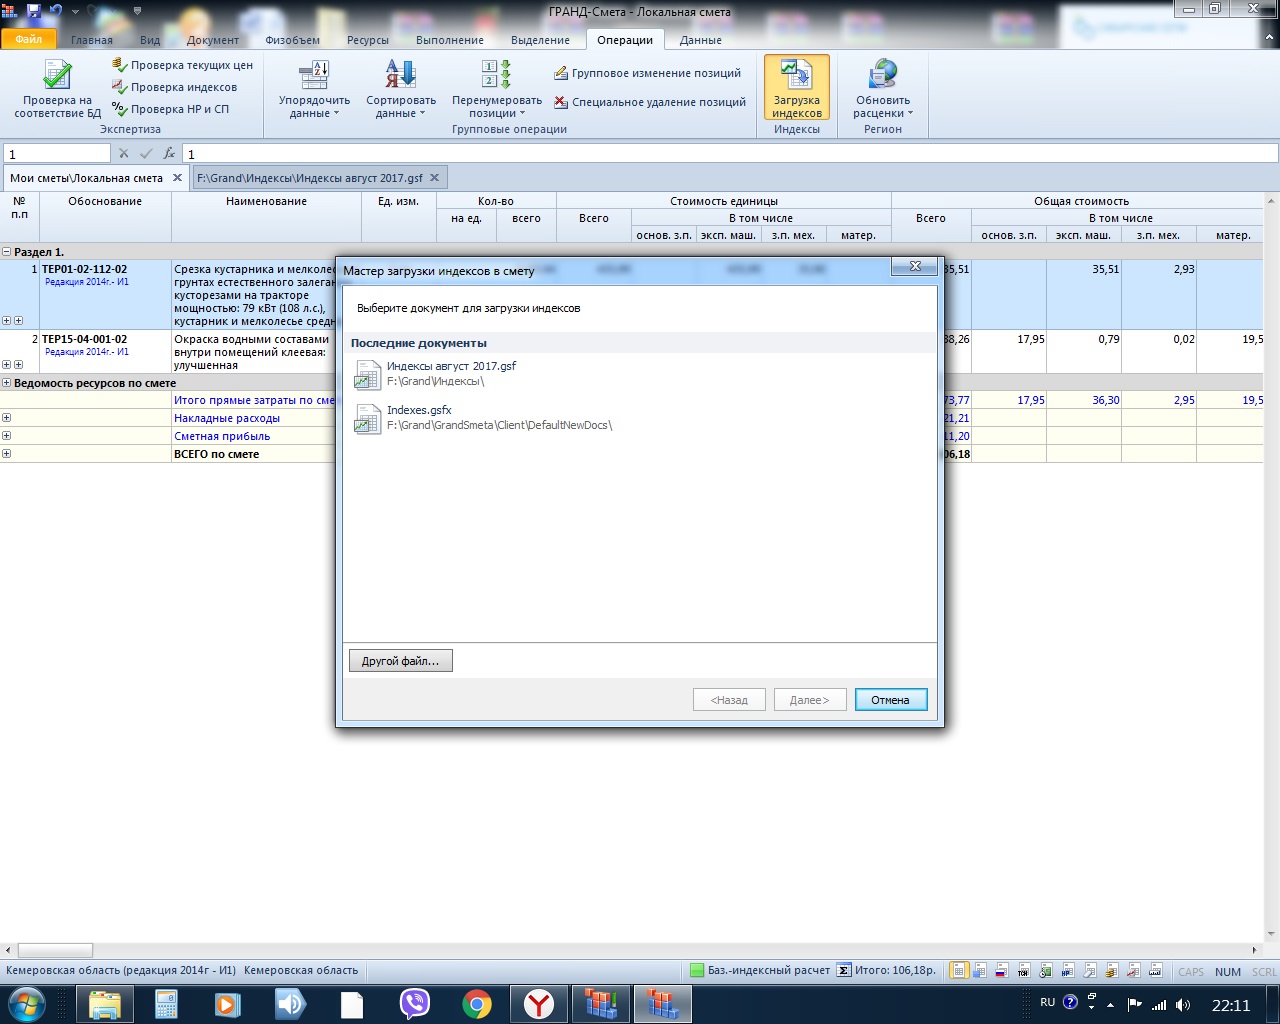
Task: Click the save icon in the title bar
Action: coord(34,11)
